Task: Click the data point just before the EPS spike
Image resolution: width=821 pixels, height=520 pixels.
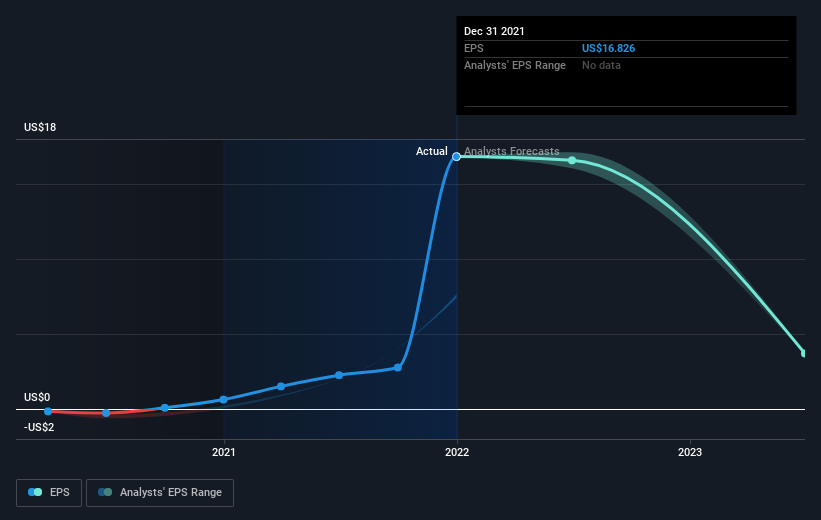Action: tap(398, 368)
